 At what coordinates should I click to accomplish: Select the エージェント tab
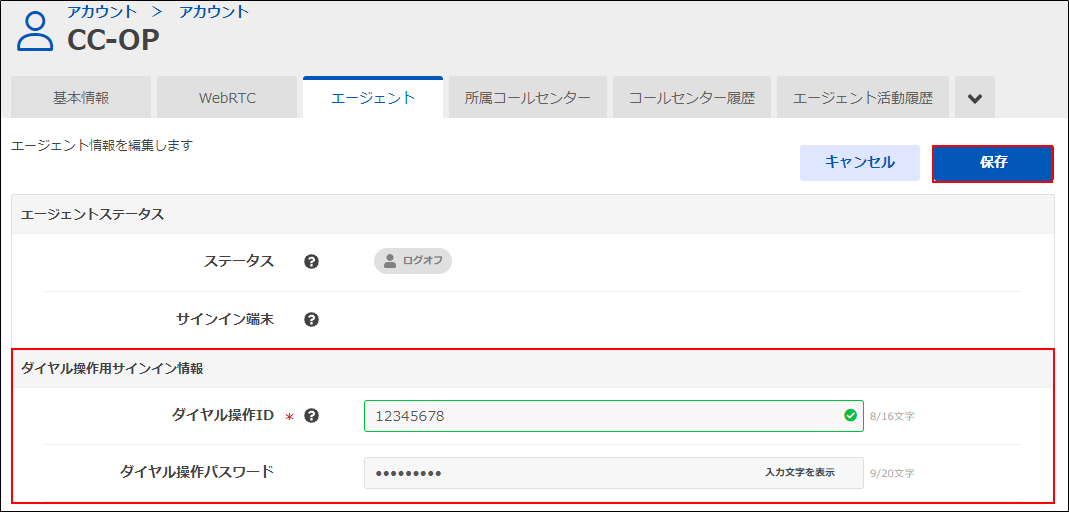pos(373,98)
